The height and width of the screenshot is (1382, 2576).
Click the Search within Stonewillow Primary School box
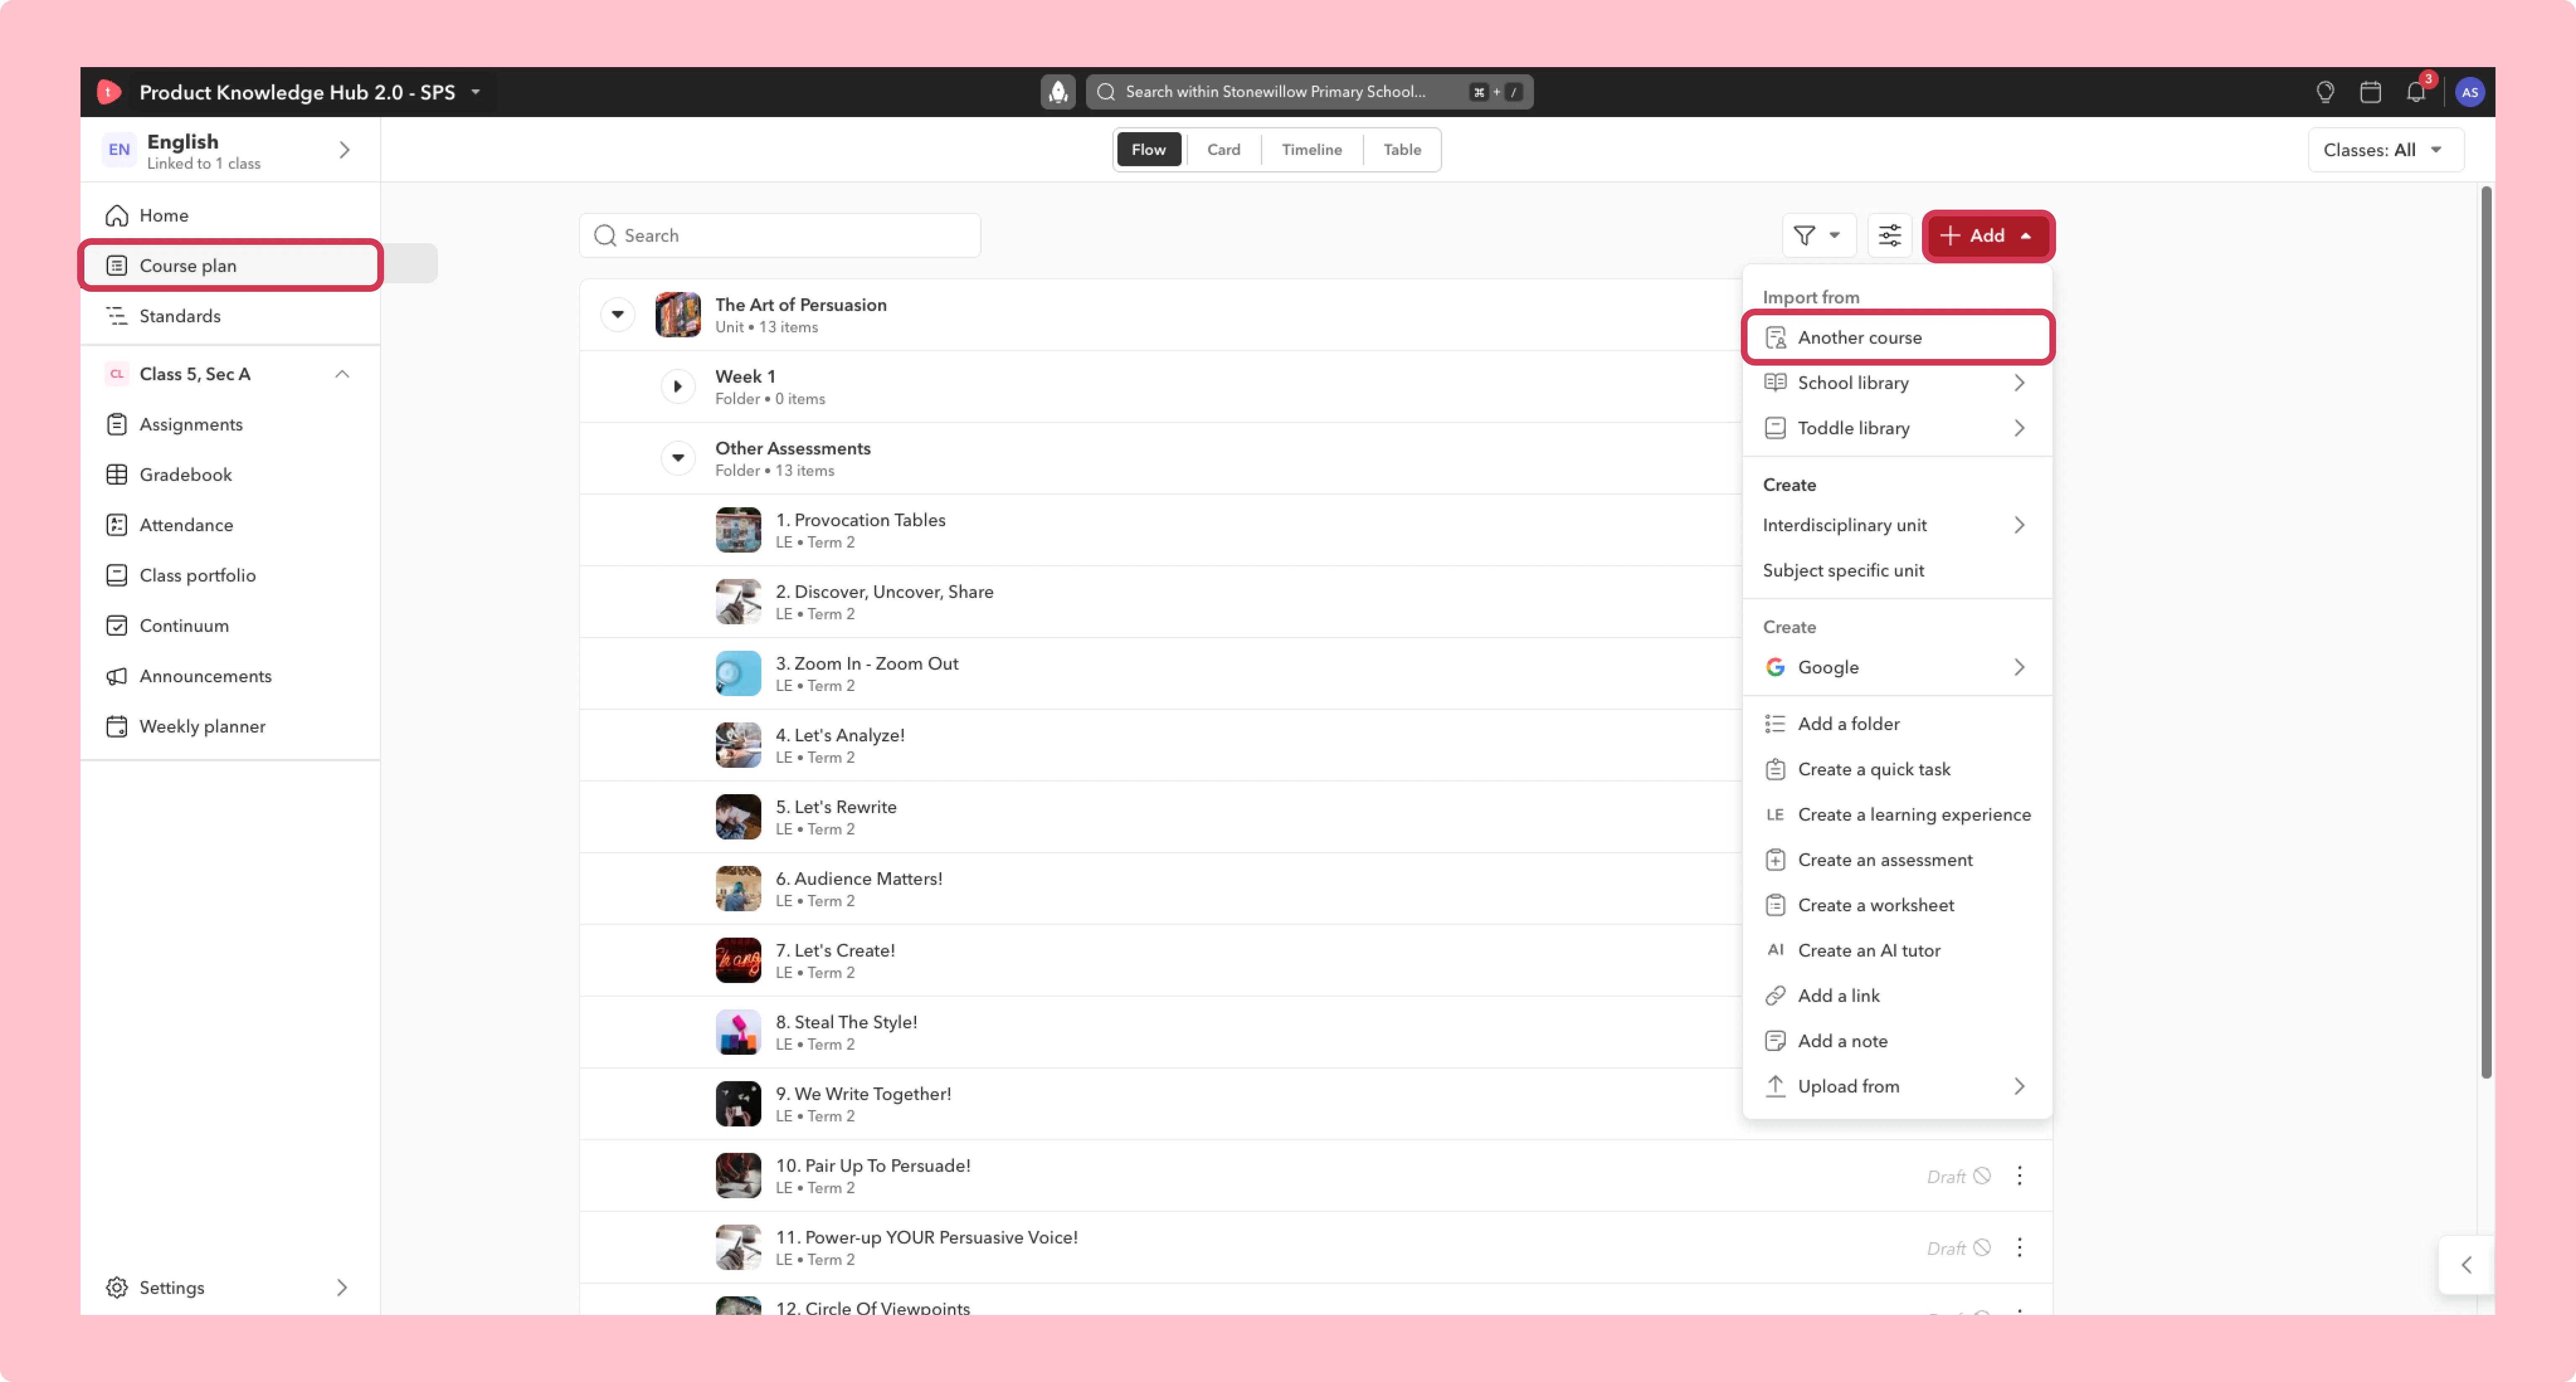tap(1309, 92)
